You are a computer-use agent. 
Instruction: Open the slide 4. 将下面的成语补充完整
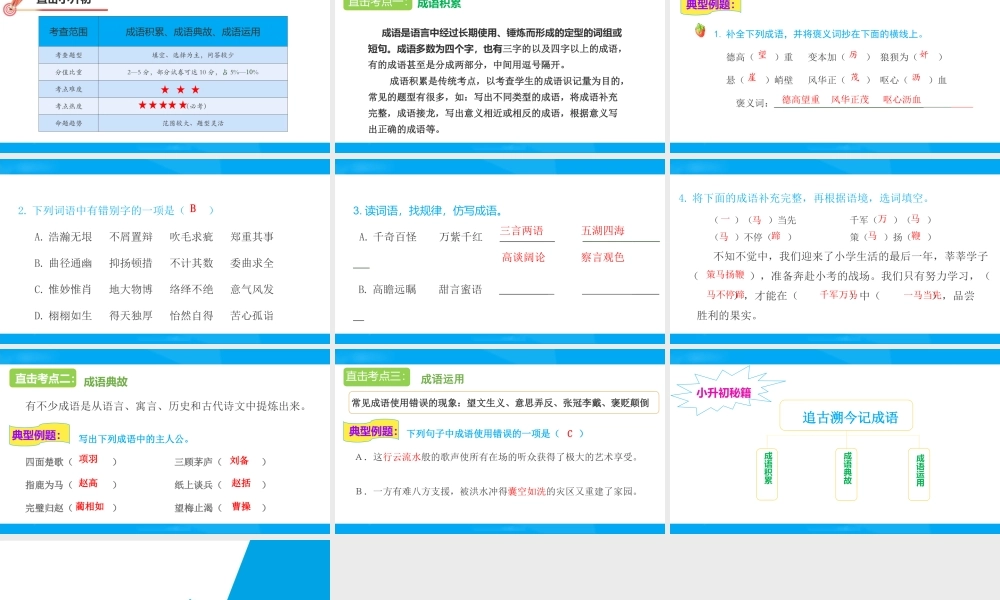[835, 252]
